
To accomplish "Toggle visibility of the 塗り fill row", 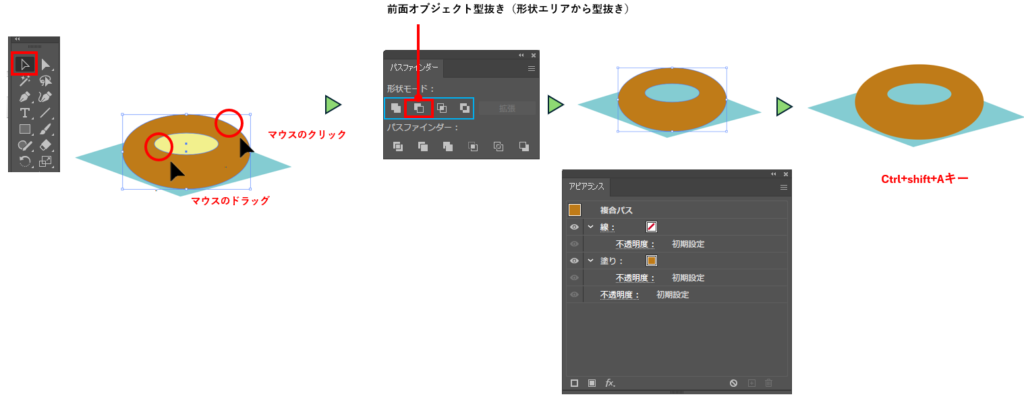I will pyautogui.click(x=574, y=261).
